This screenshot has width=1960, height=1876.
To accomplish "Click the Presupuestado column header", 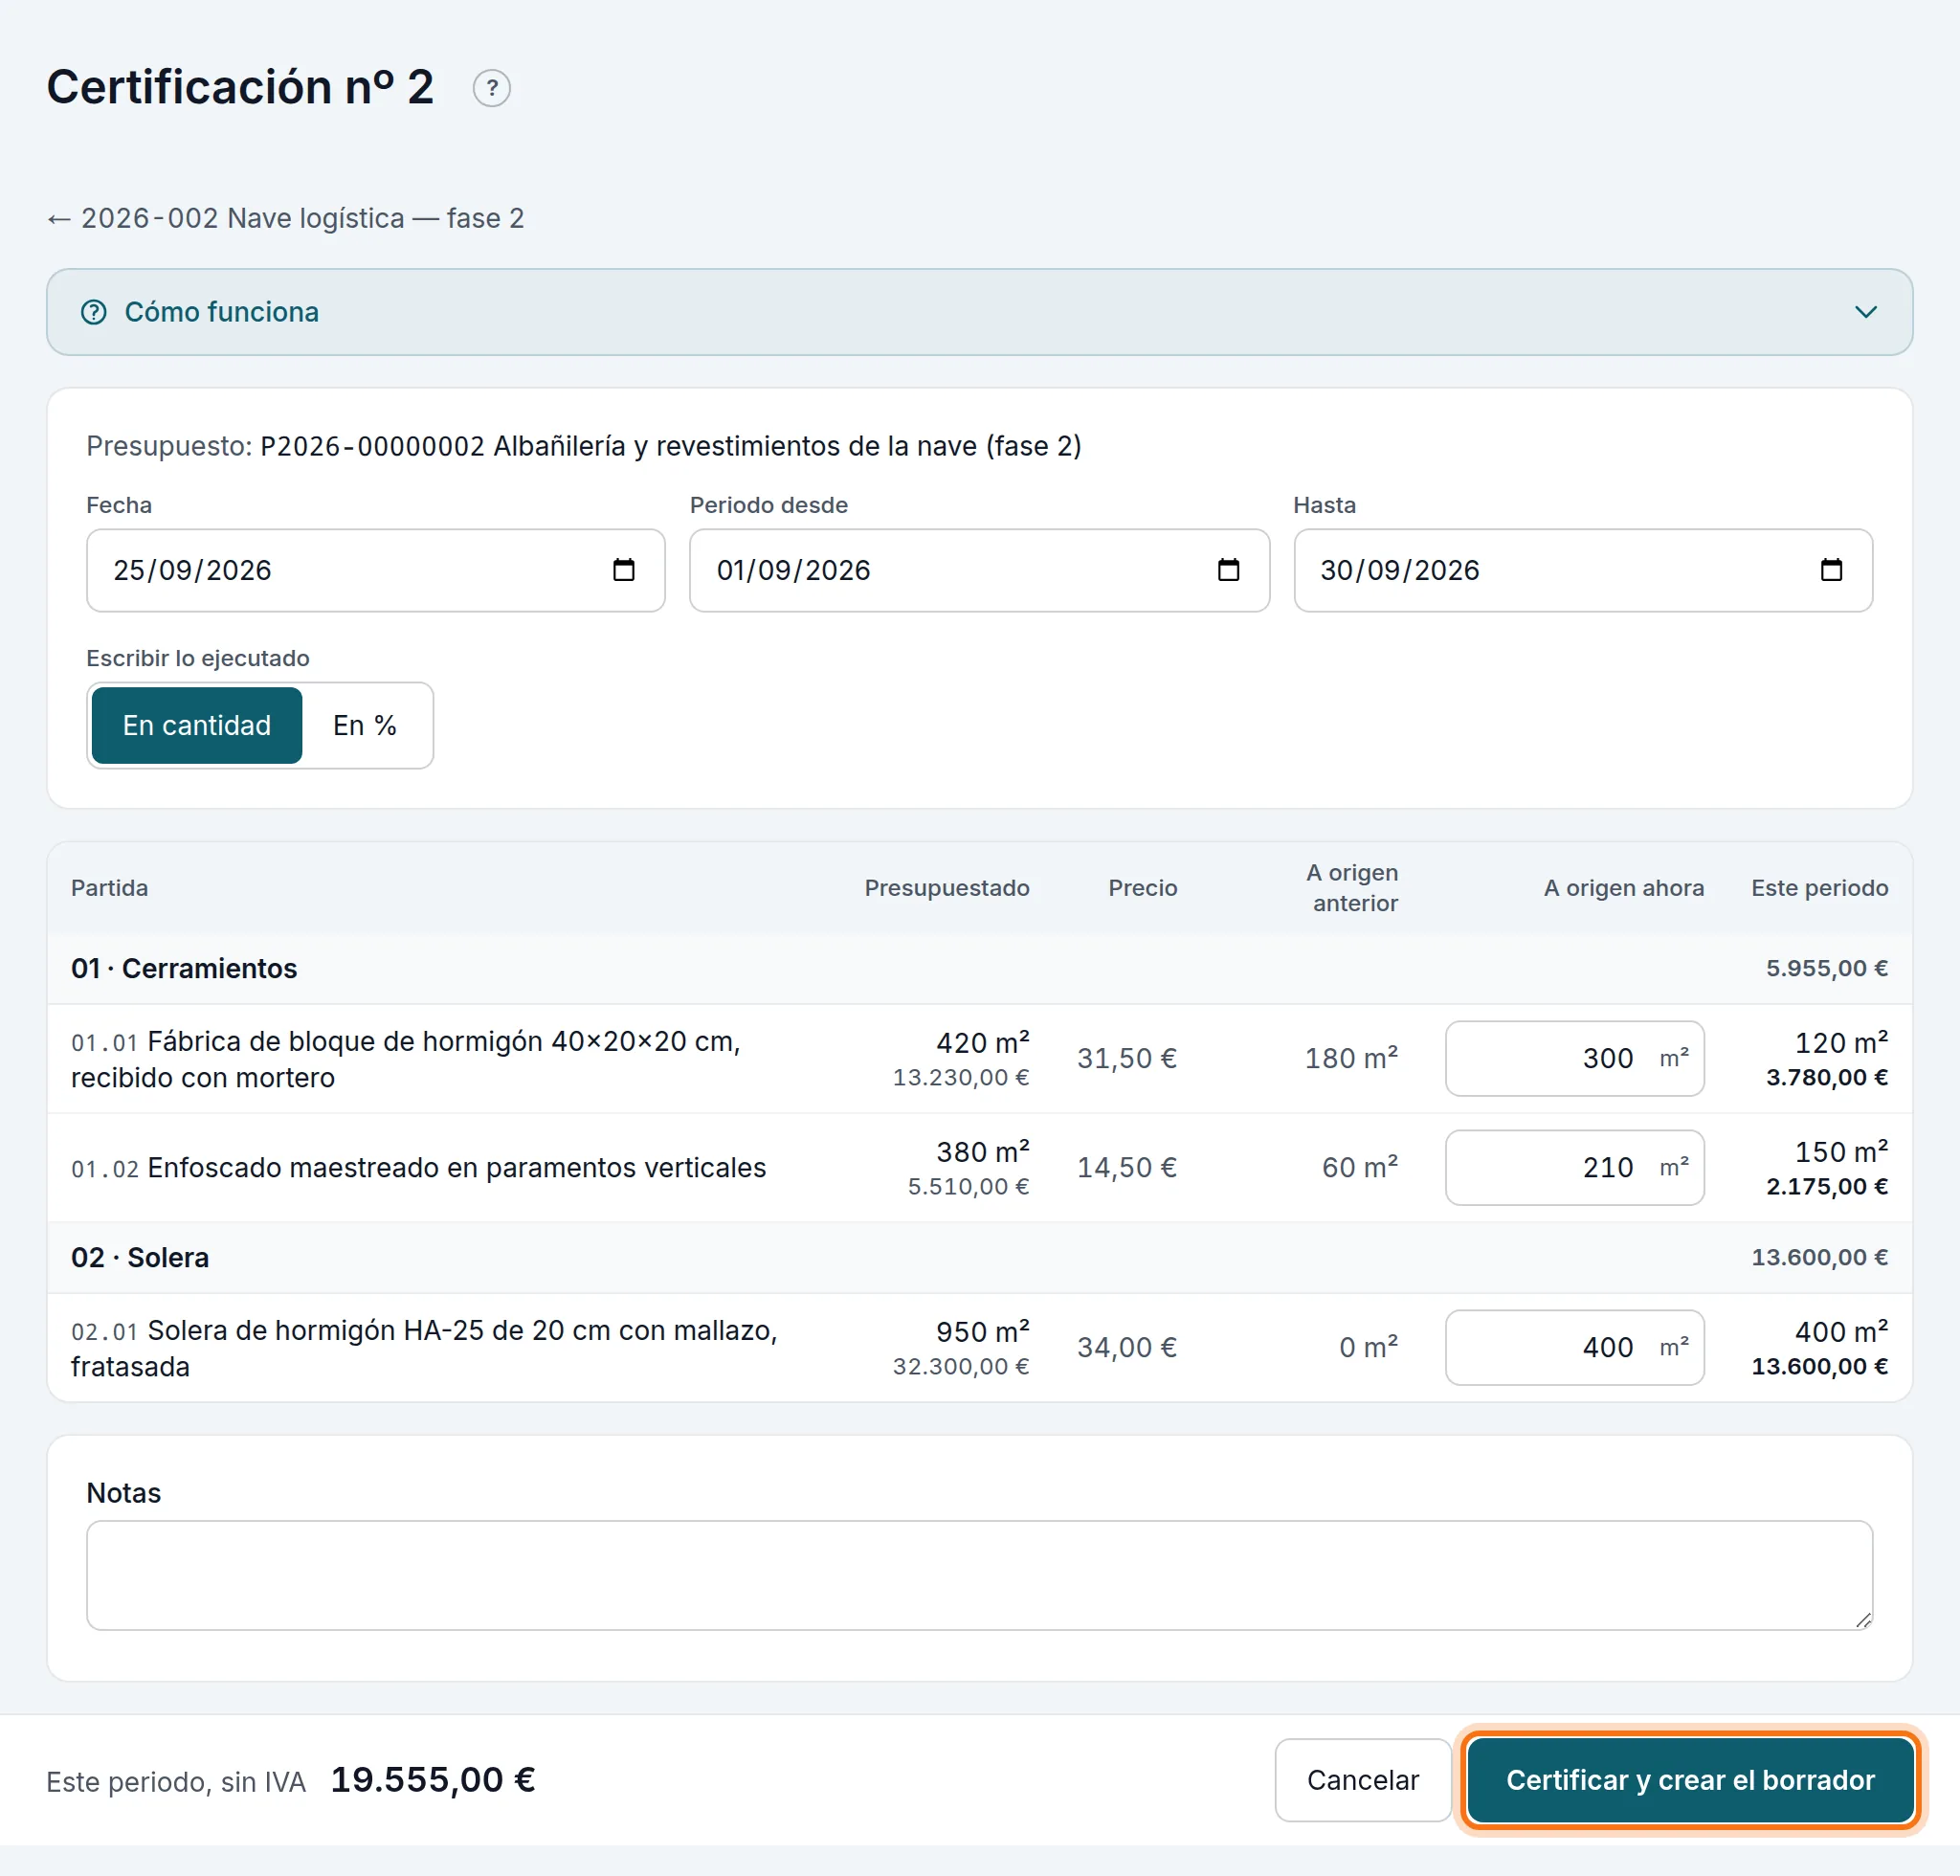I will coord(946,888).
